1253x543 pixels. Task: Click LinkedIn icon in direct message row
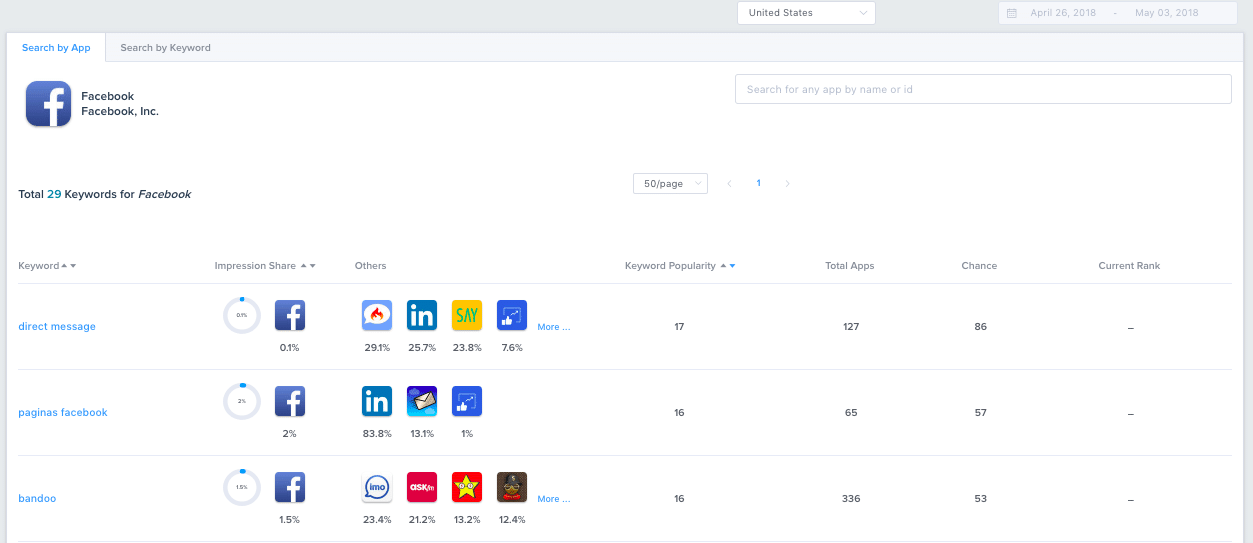[422, 316]
